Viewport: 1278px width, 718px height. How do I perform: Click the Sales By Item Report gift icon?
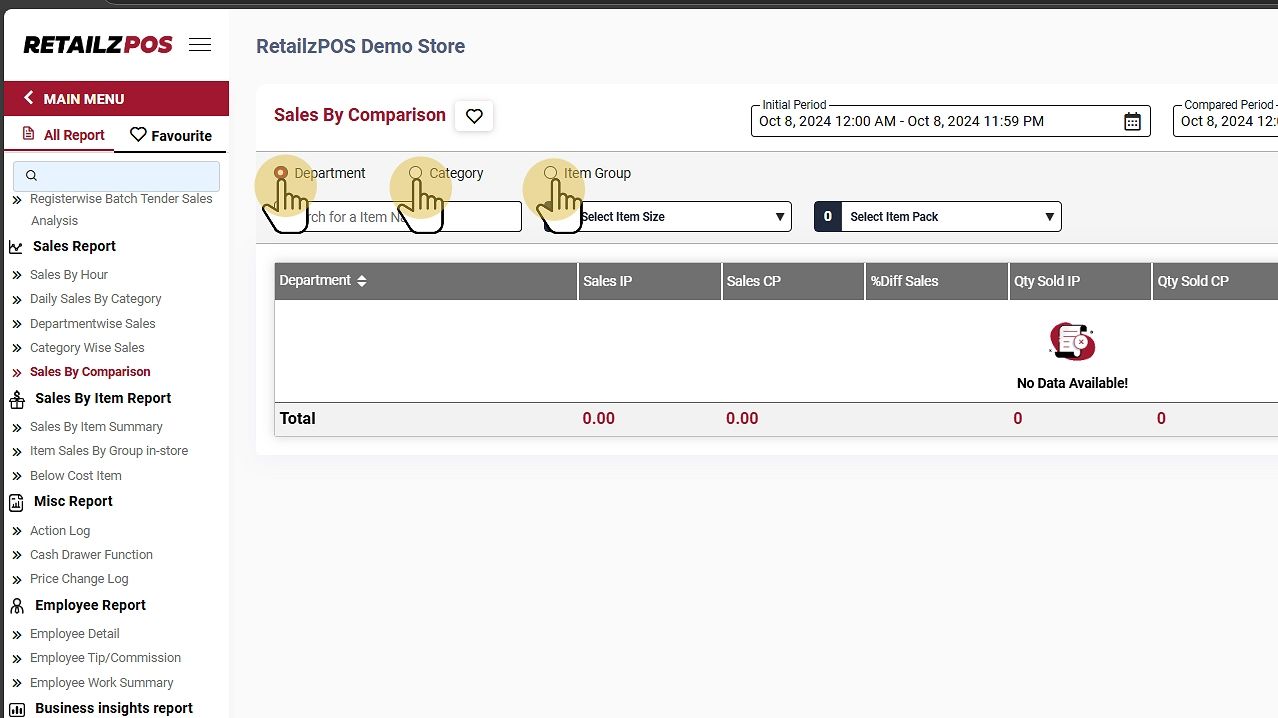click(17, 399)
